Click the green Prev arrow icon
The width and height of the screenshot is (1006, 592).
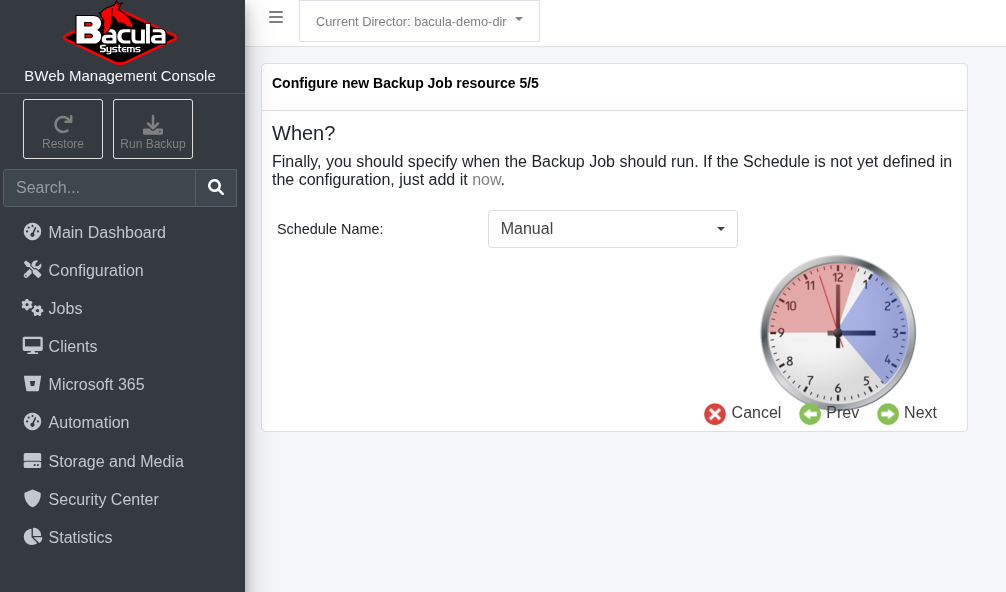810,413
